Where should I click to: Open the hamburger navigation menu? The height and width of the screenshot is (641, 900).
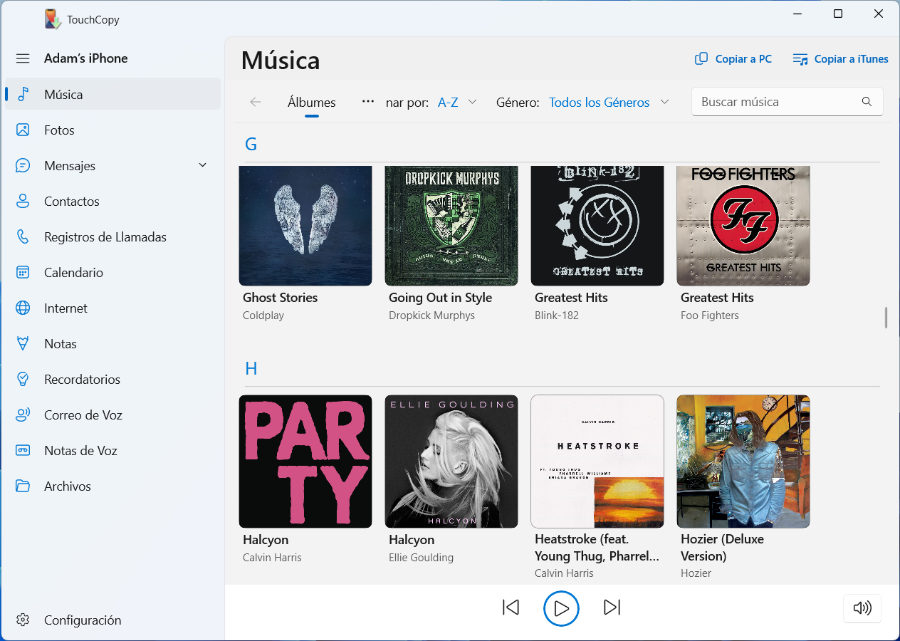22,59
